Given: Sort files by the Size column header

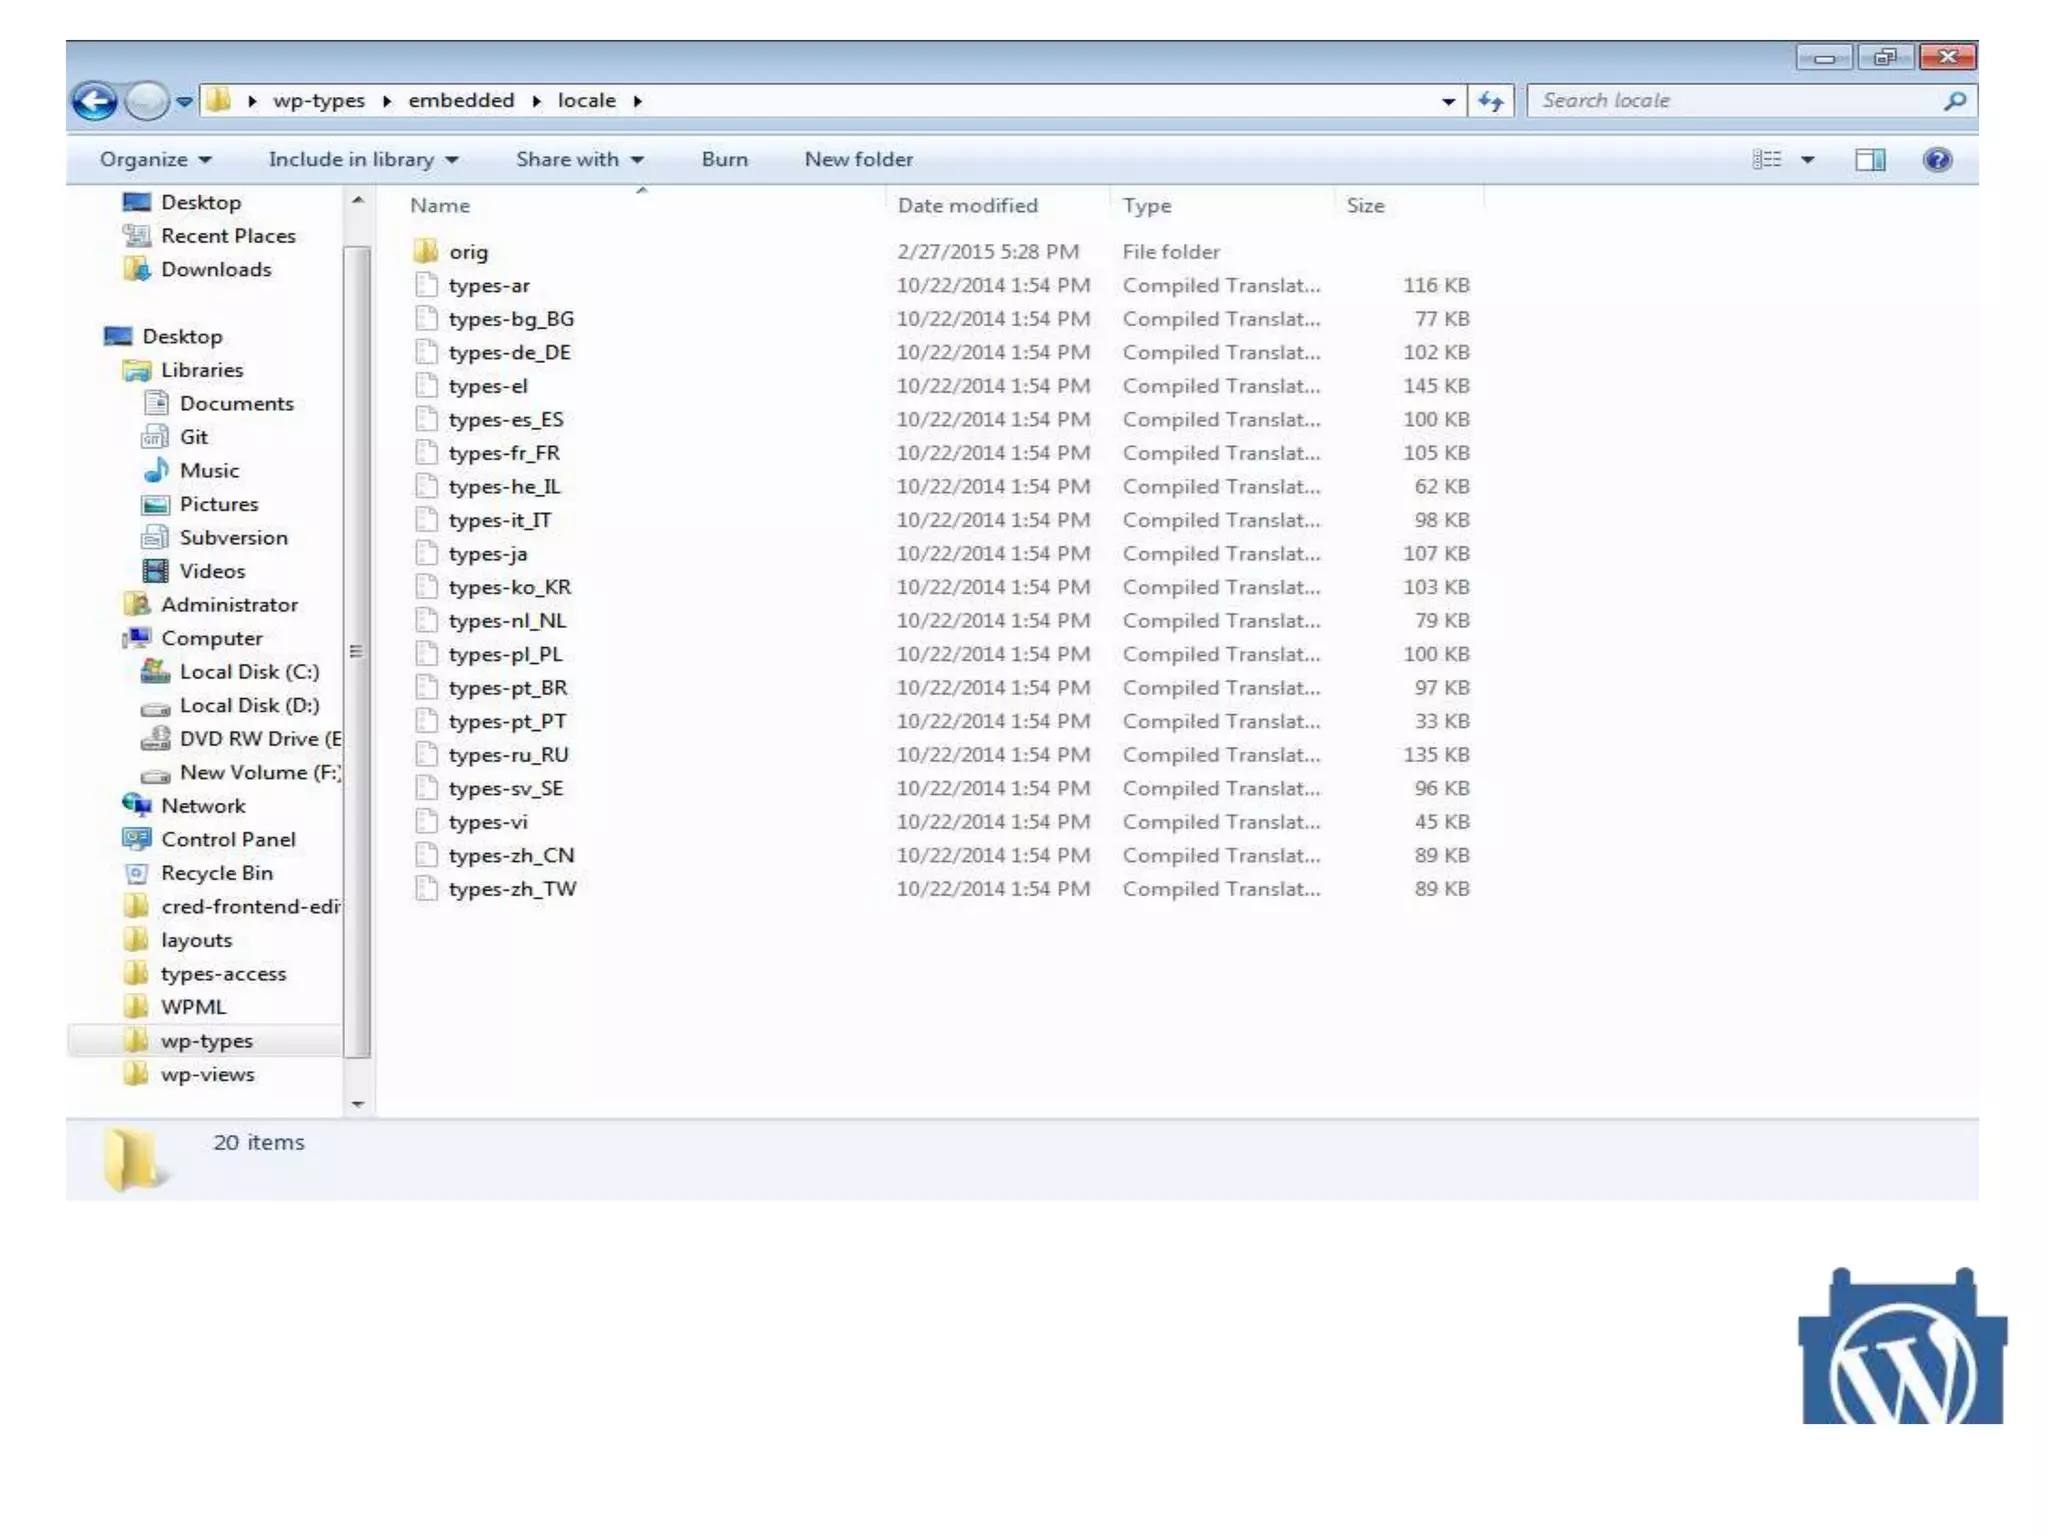Looking at the screenshot, I should (1365, 206).
